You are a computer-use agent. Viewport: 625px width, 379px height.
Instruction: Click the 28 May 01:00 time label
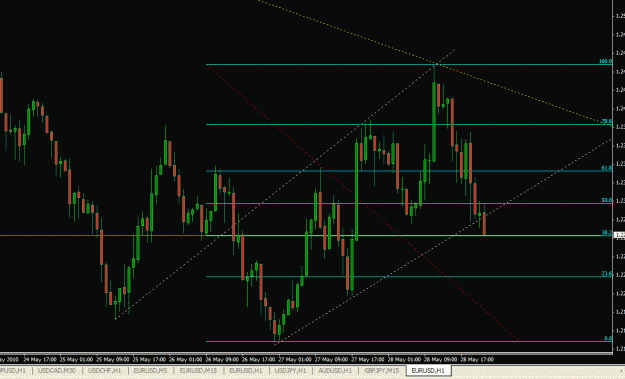tap(404, 359)
